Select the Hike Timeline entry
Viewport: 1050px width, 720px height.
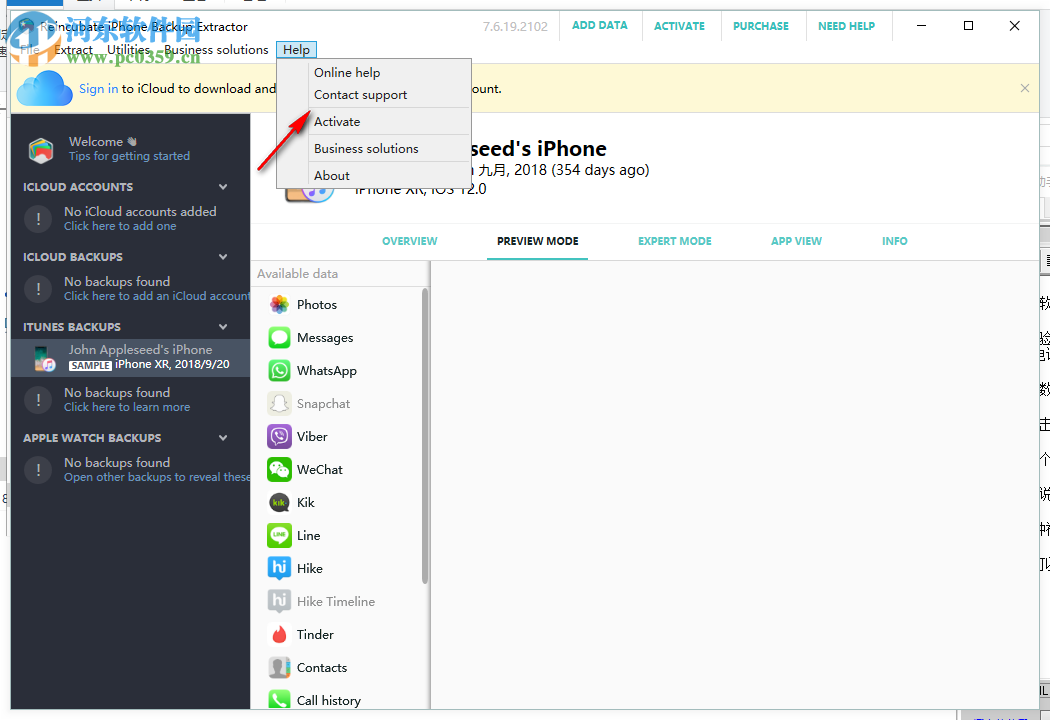click(337, 601)
